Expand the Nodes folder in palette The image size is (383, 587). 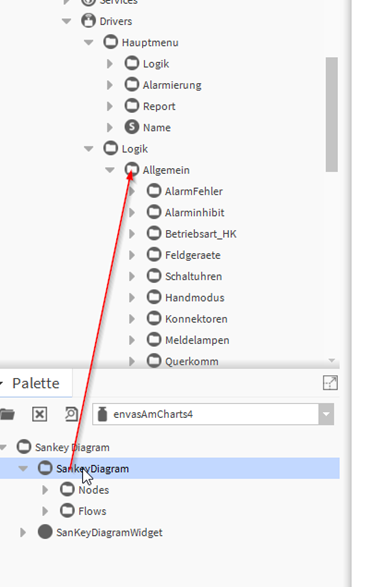click(45, 490)
